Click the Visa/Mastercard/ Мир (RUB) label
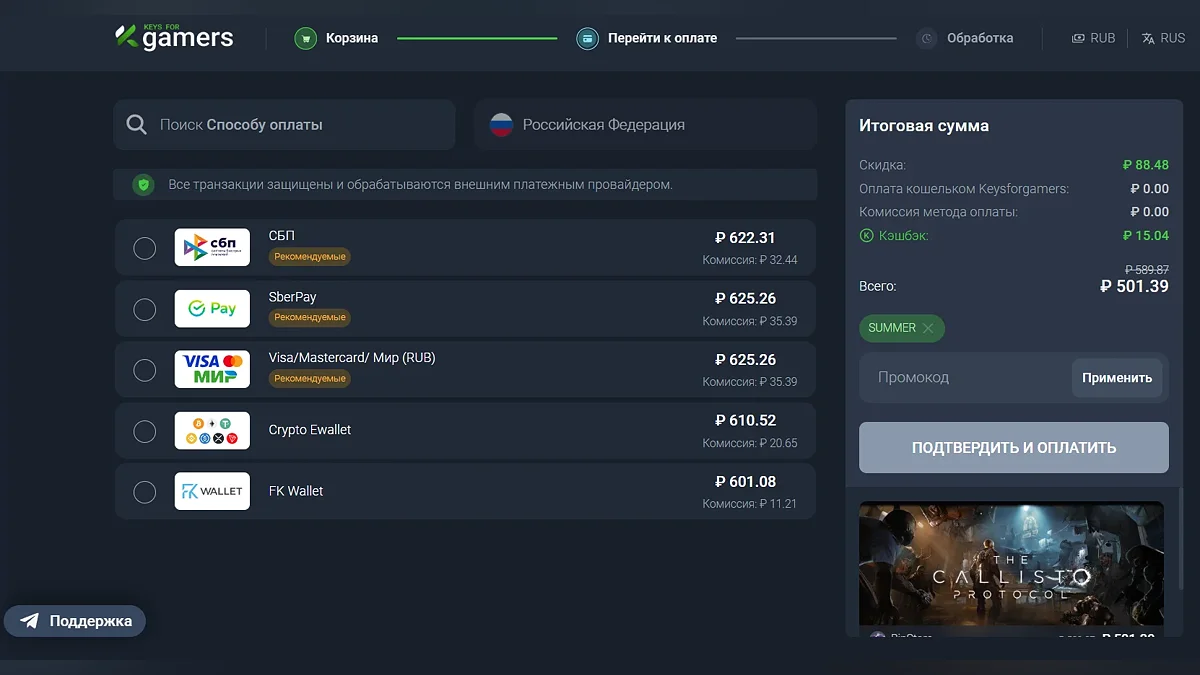This screenshot has height=675, width=1200. point(352,358)
